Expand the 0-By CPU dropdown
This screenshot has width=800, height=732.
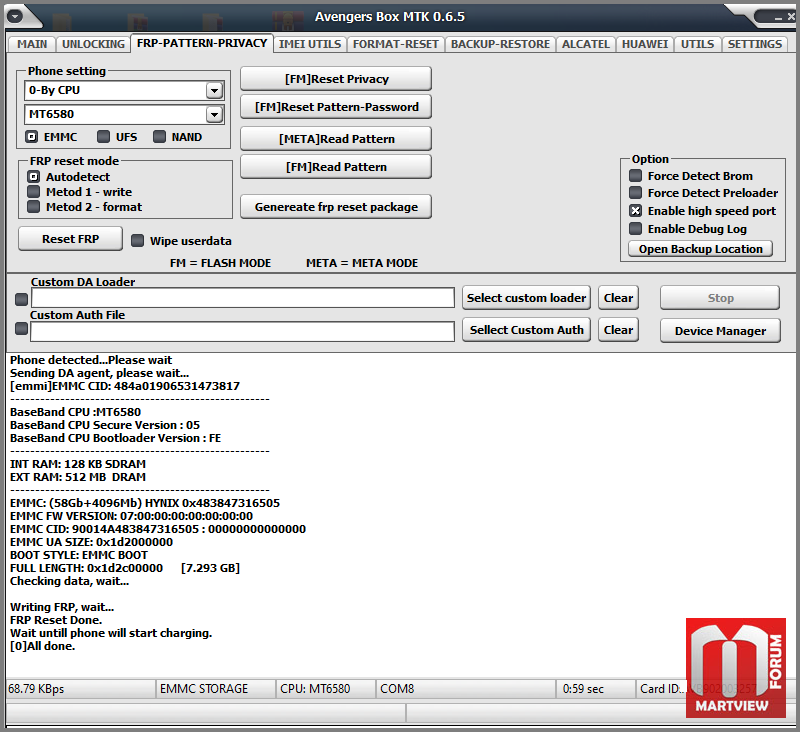[214, 91]
